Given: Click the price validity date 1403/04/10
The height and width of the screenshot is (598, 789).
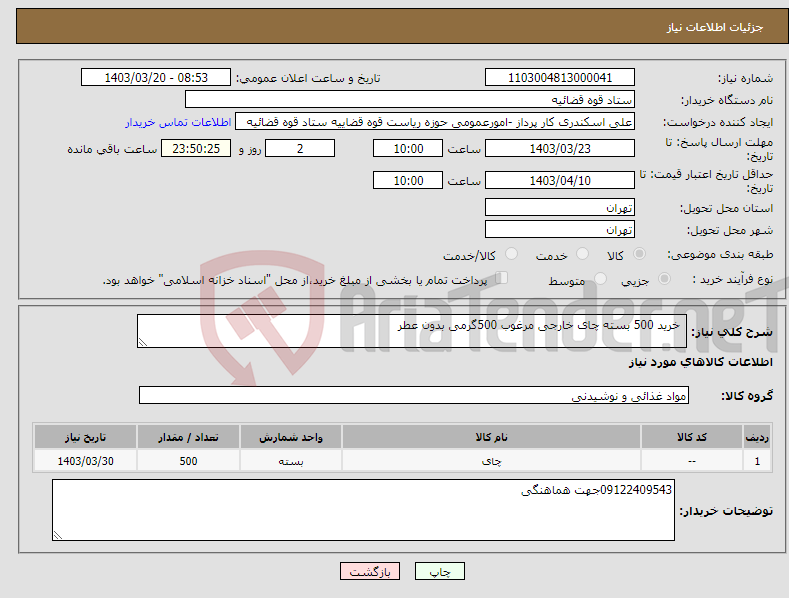Looking at the screenshot, I should pos(560,180).
